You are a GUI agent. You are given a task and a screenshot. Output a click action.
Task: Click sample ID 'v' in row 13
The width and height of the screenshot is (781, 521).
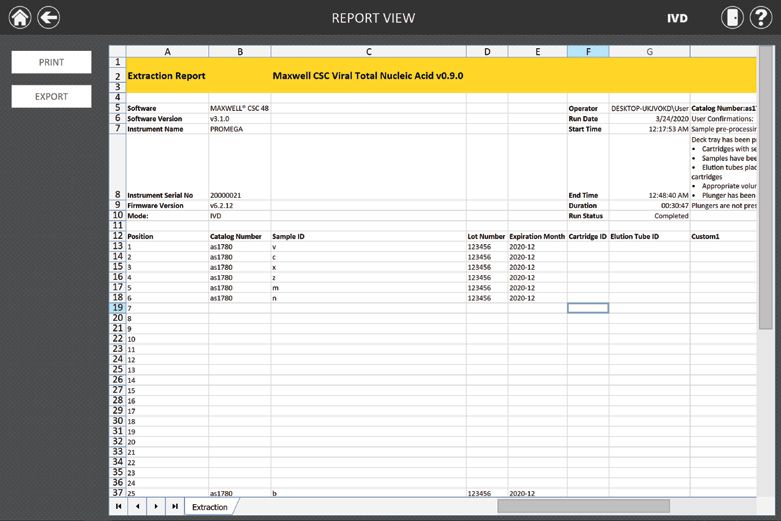(369, 247)
